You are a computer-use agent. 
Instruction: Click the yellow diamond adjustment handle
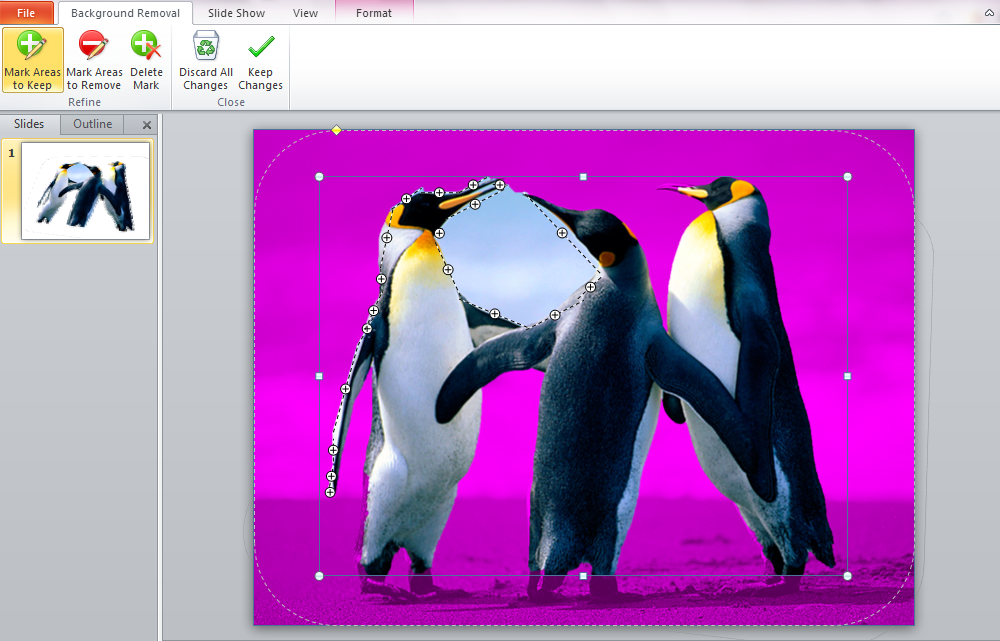tap(337, 130)
